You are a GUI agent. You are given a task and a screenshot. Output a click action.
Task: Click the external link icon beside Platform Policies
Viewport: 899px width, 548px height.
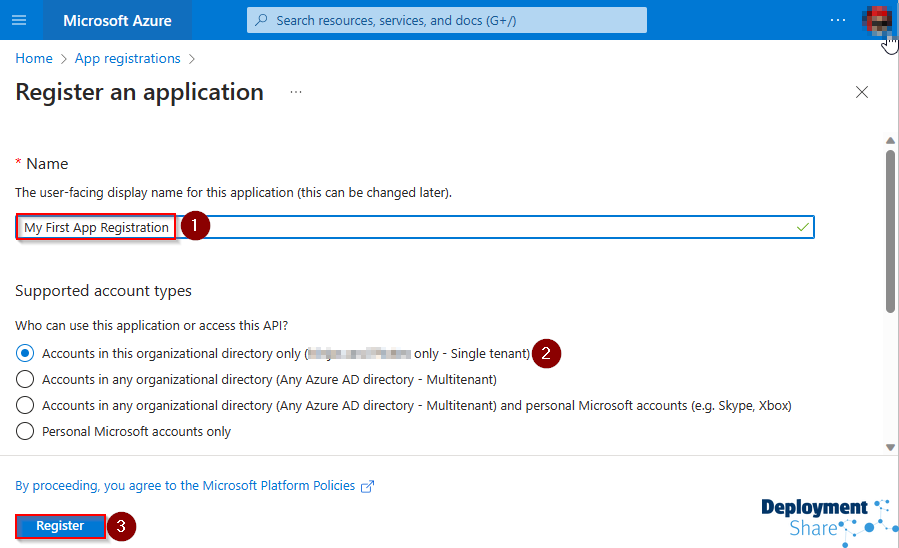tap(367, 486)
